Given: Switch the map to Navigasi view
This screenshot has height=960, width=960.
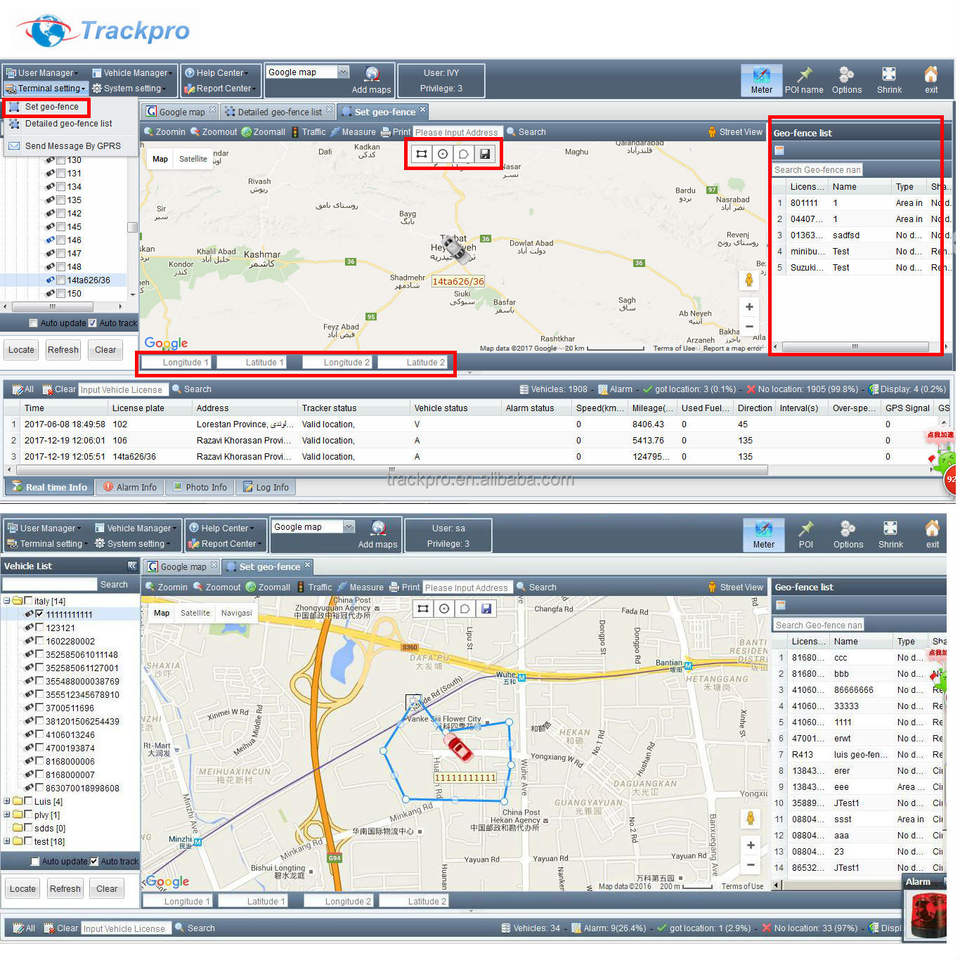Looking at the screenshot, I should [x=236, y=613].
